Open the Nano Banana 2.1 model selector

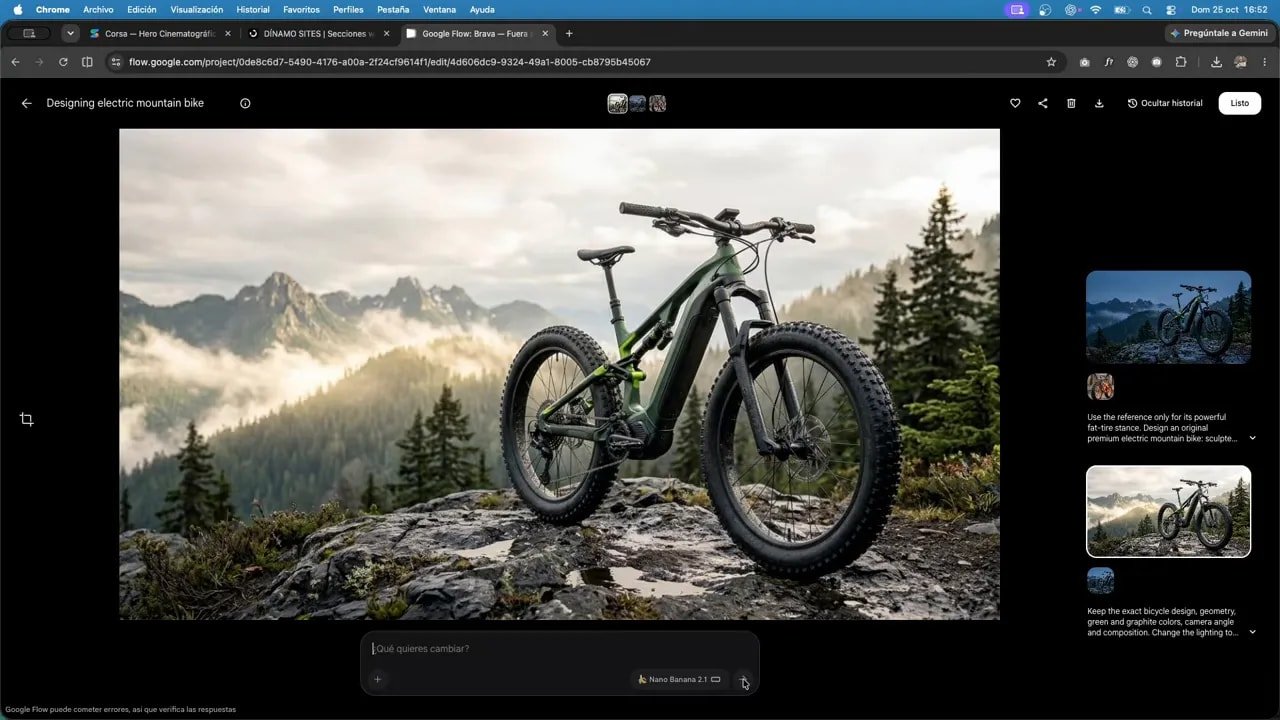(679, 679)
